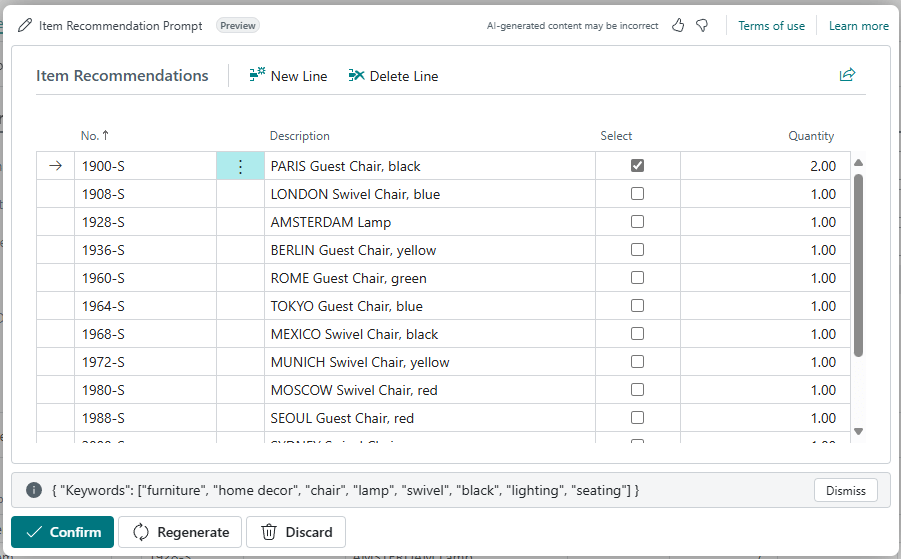Click the share icon in Item Recommendations
The image size is (901, 559).
[x=847, y=75]
